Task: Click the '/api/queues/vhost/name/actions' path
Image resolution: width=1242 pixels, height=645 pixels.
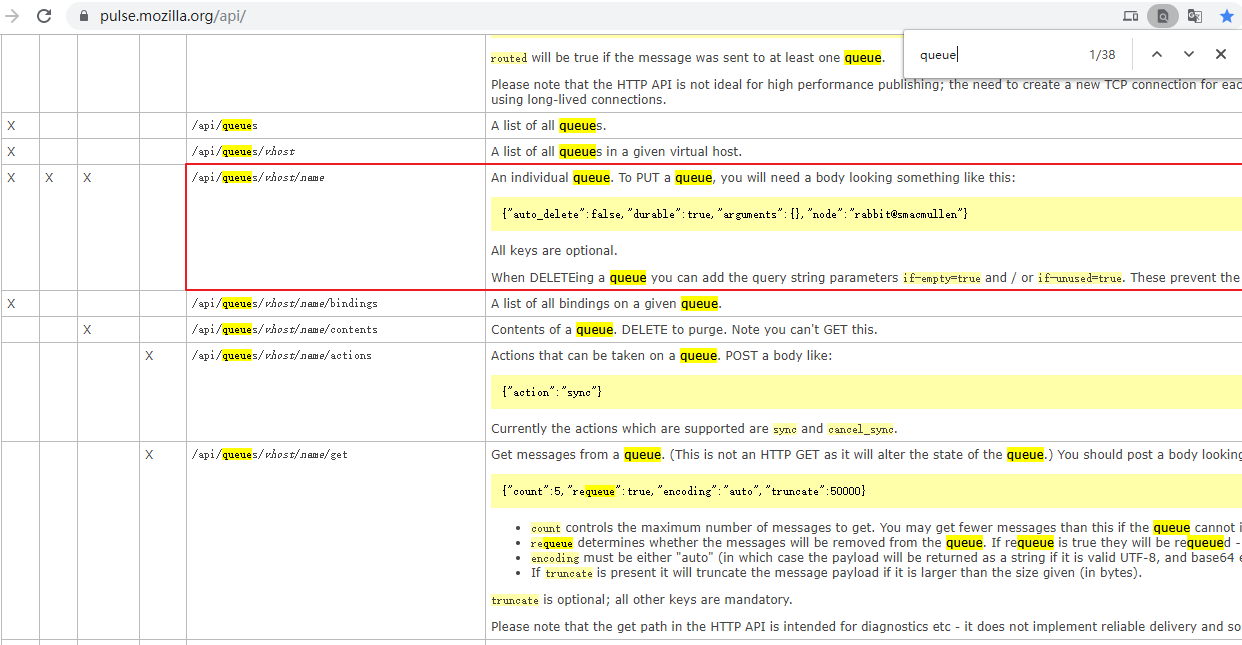Action: pyautogui.click(x=282, y=355)
